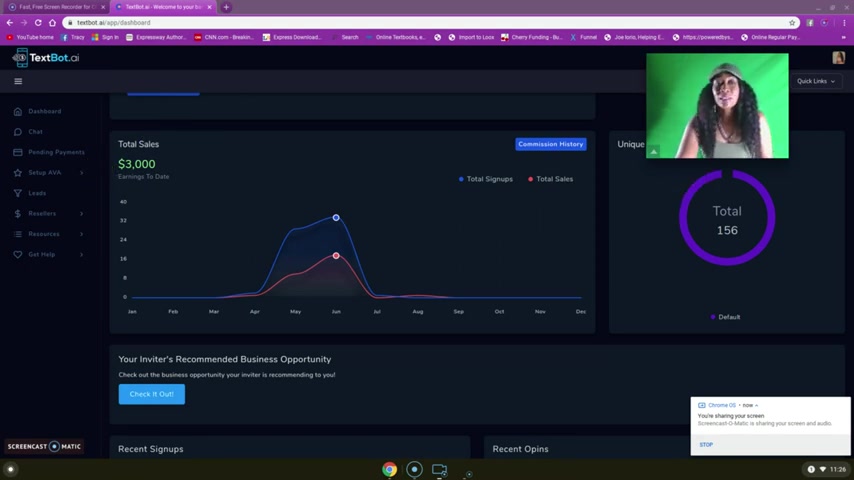Open YouTube home bookmark

tap(30, 38)
